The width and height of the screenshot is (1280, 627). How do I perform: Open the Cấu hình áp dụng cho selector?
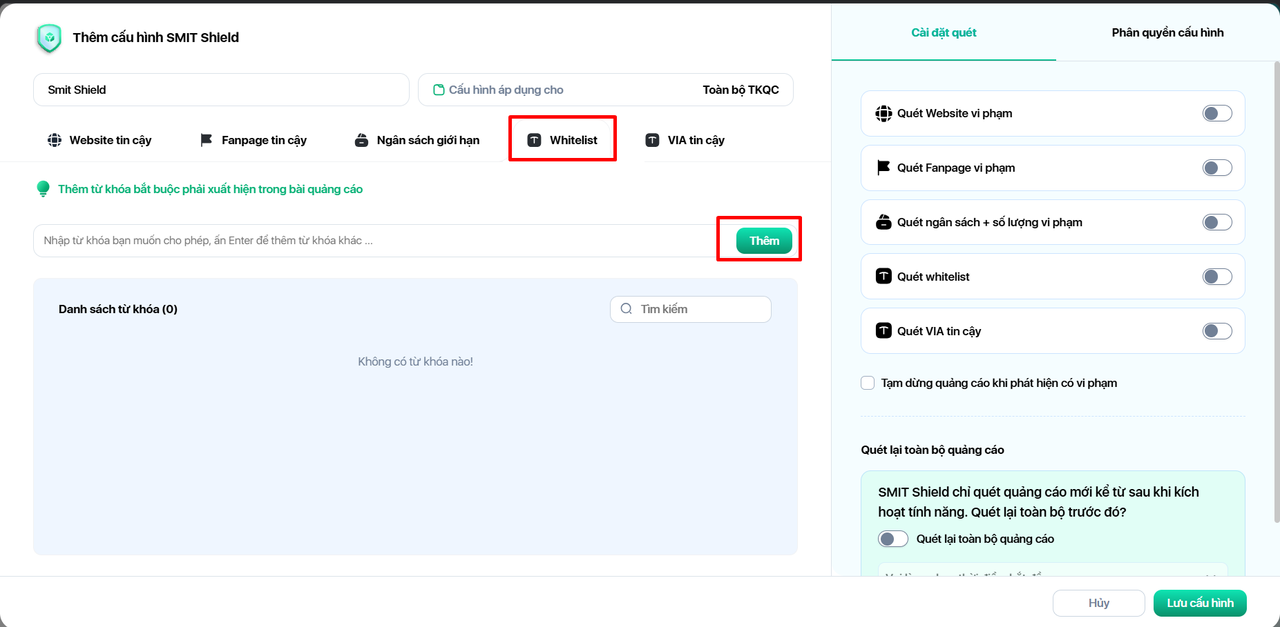click(605, 90)
